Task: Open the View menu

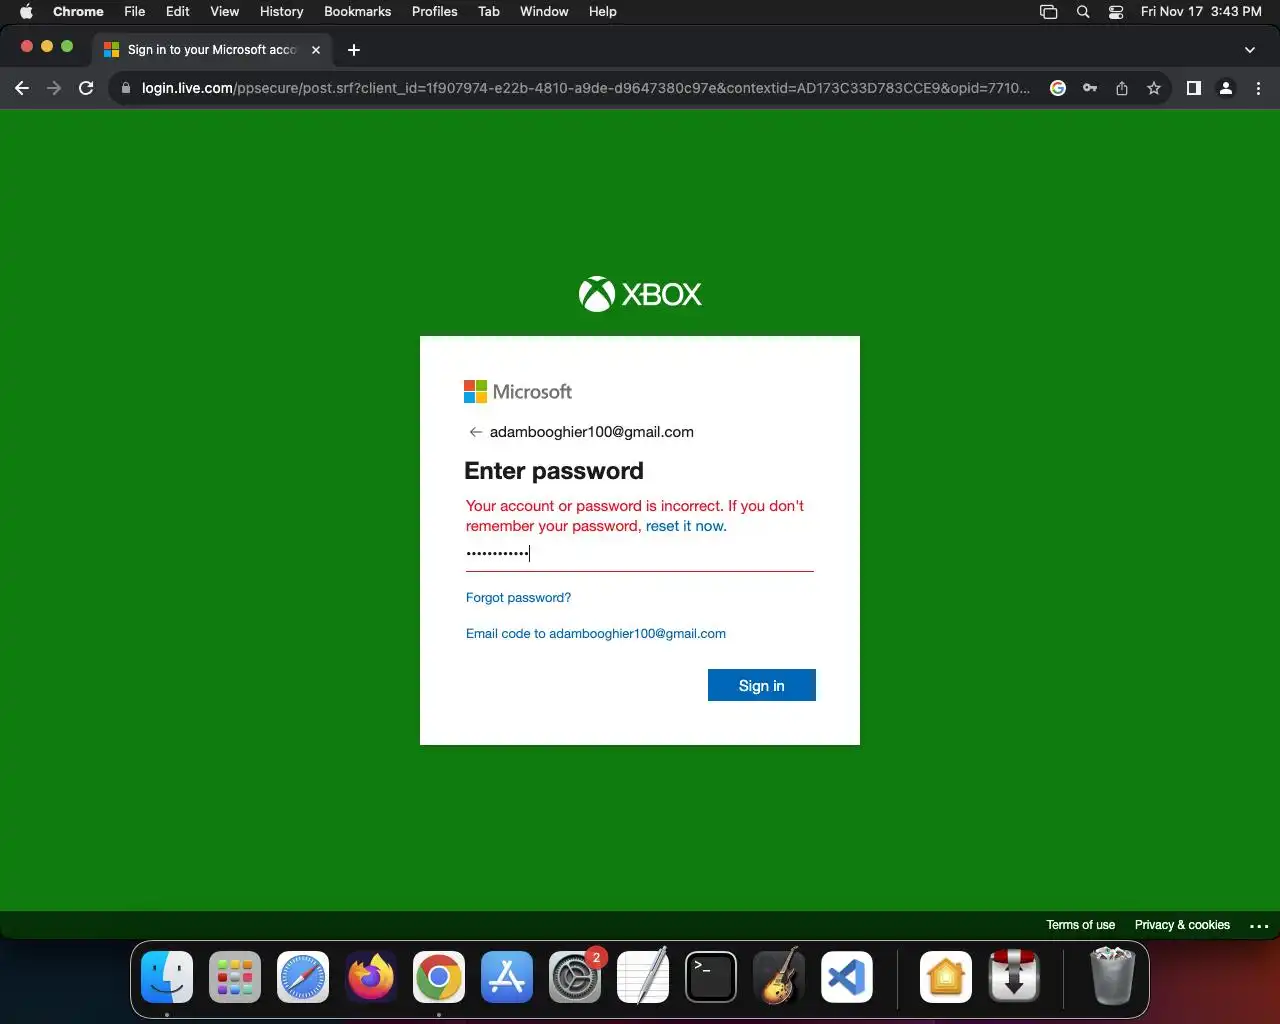Action: 224,12
